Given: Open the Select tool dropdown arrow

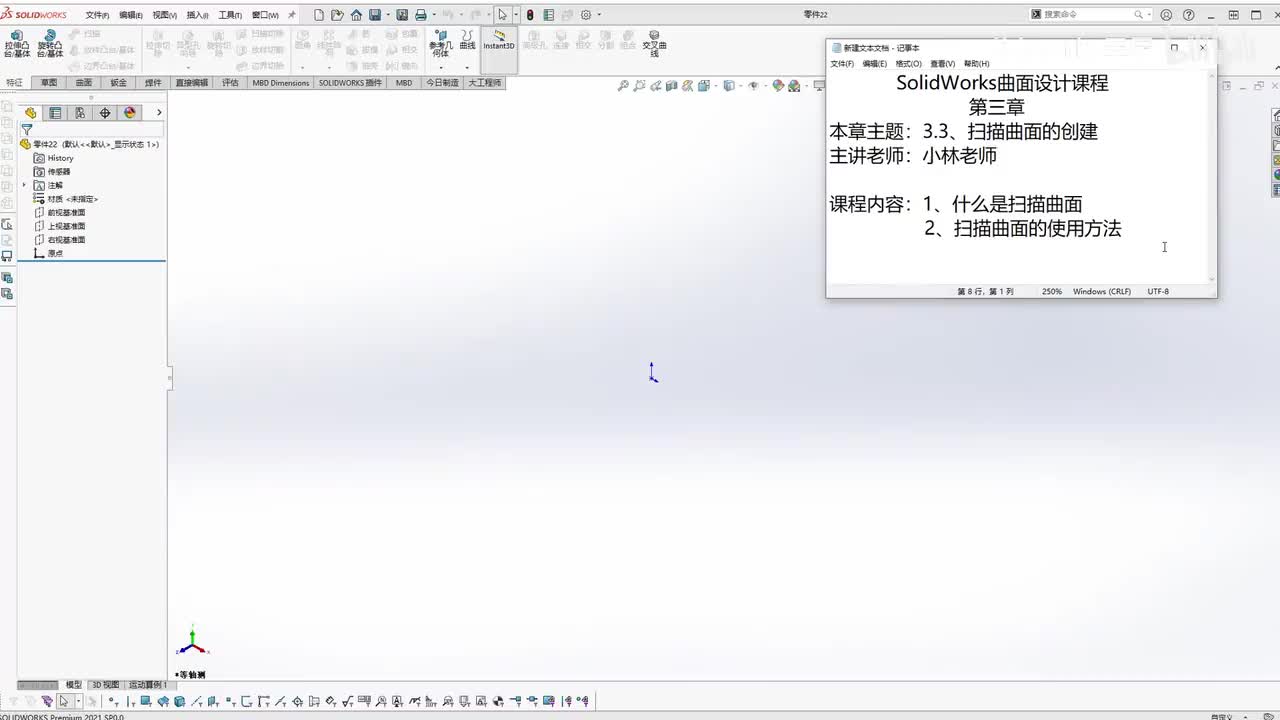Looking at the screenshot, I should pos(515,15).
